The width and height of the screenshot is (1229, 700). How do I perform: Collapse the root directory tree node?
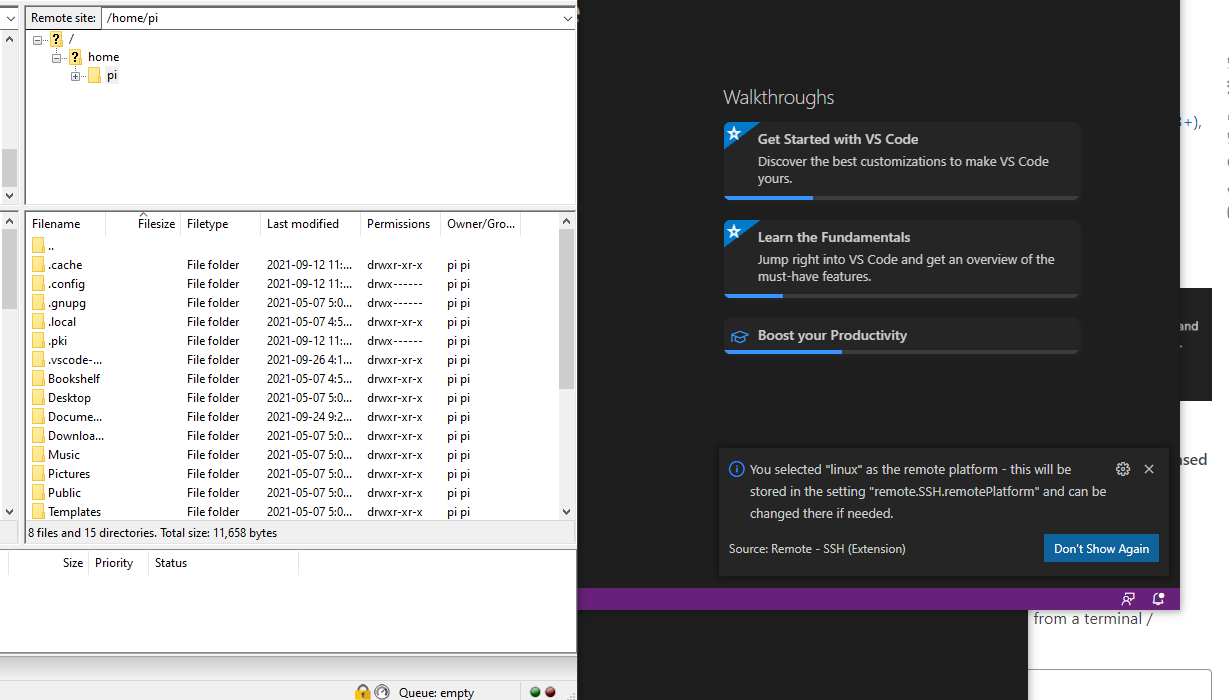38,40
